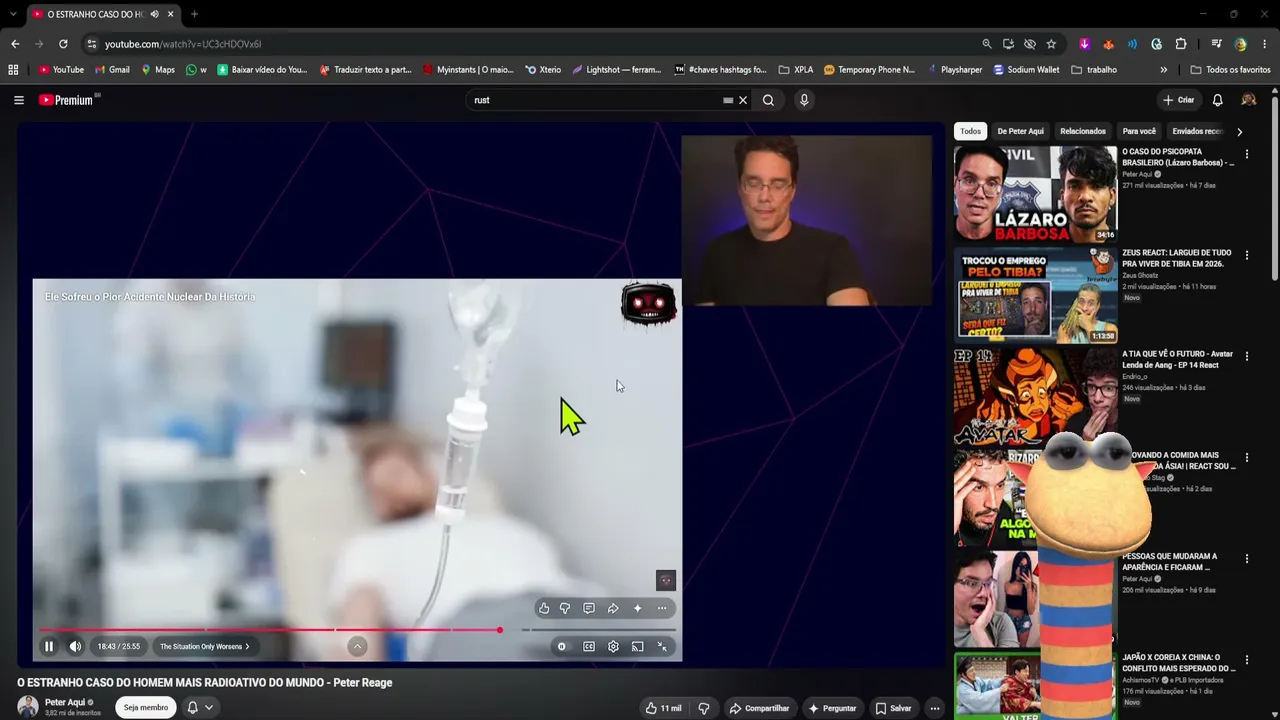Viewport: 1280px width, 720px height.
Task: Open the Chrome extensions puzzle icon
Action: click(1181, 44)
